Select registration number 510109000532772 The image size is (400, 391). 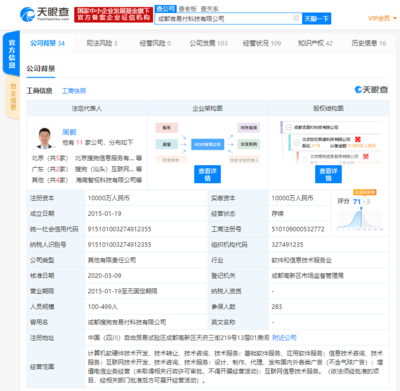click(298, 229)
